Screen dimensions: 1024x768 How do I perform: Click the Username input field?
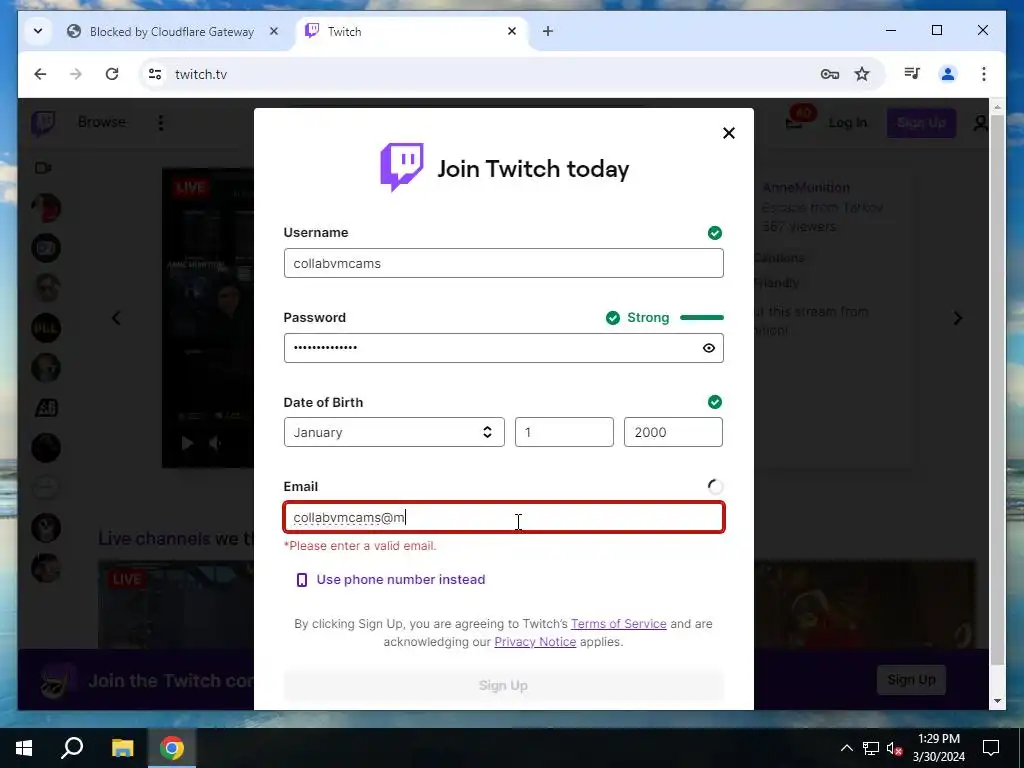pyautogui.click(x=504, y=263)
